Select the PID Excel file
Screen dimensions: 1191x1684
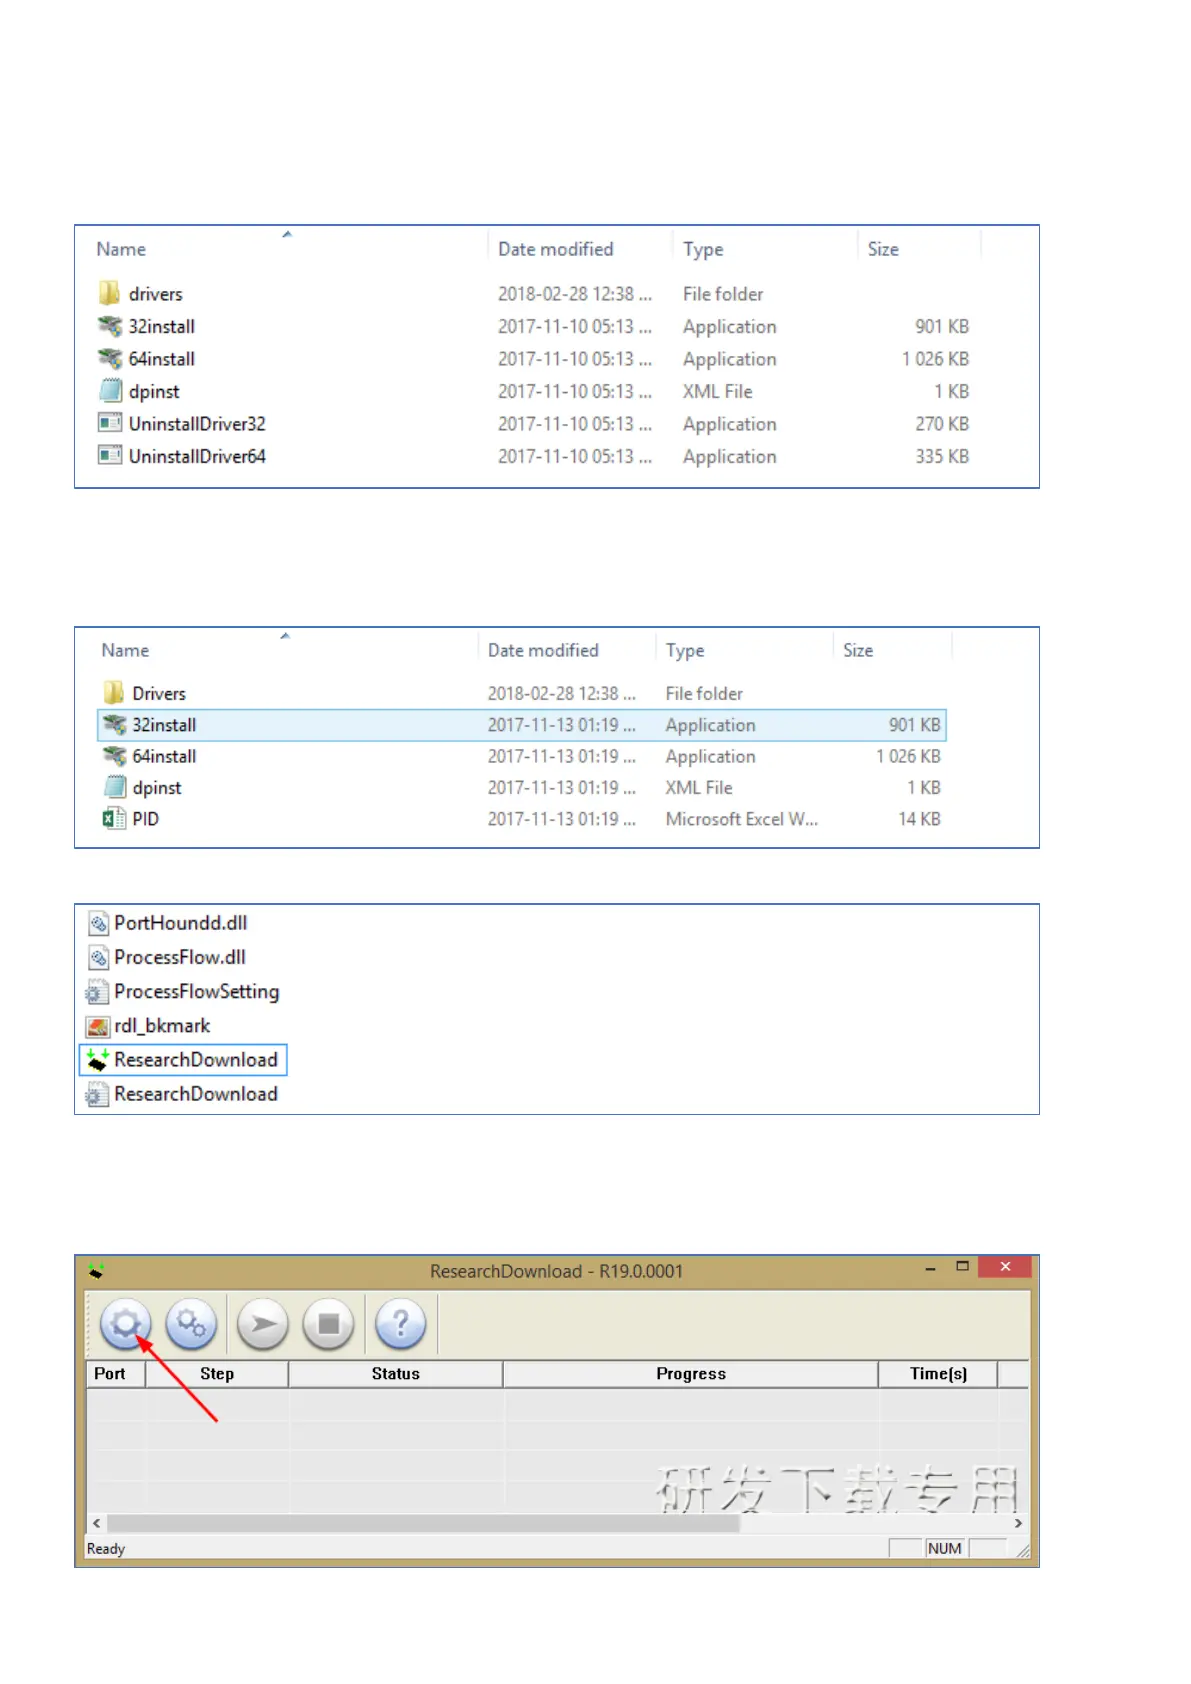[x=145, y=819]
